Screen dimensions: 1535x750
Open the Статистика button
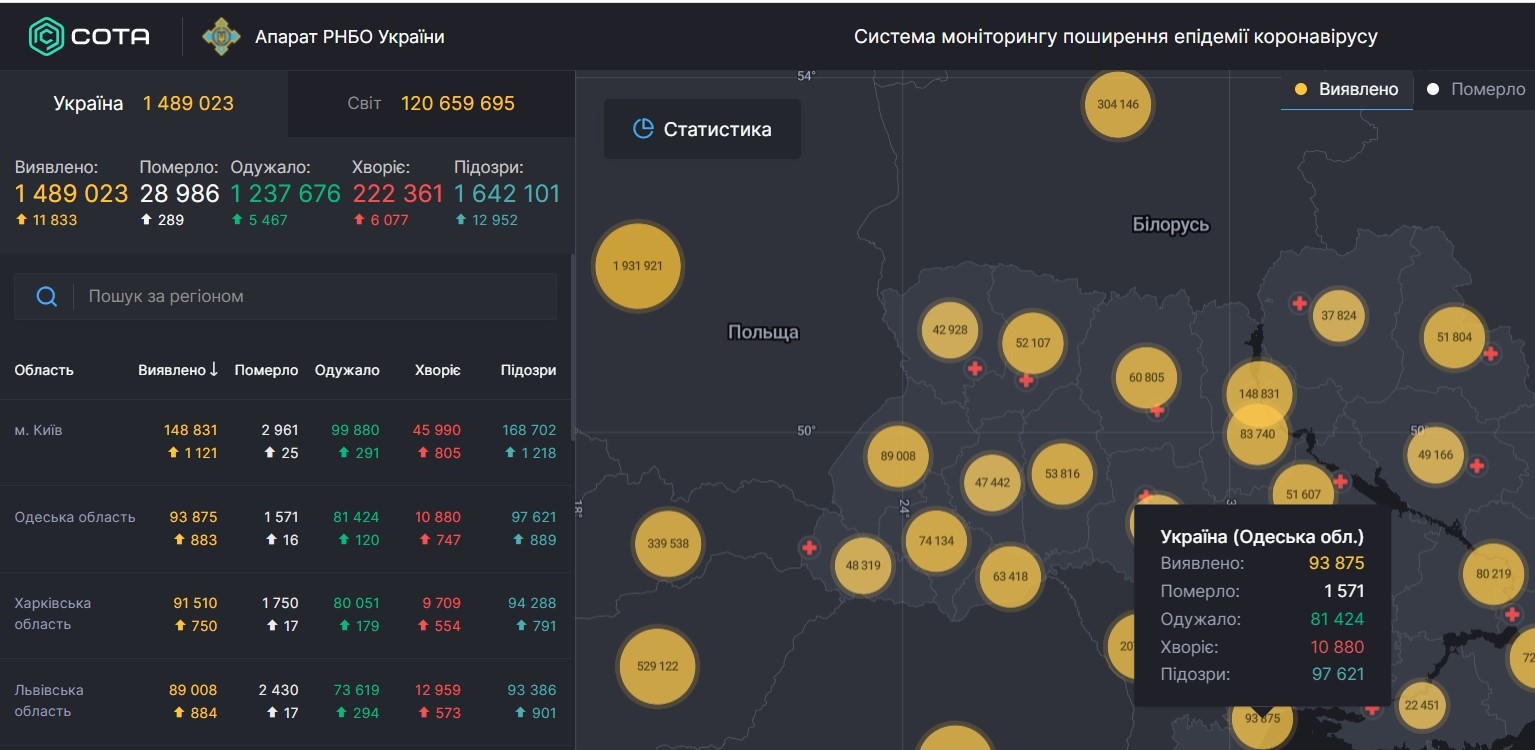702,129
